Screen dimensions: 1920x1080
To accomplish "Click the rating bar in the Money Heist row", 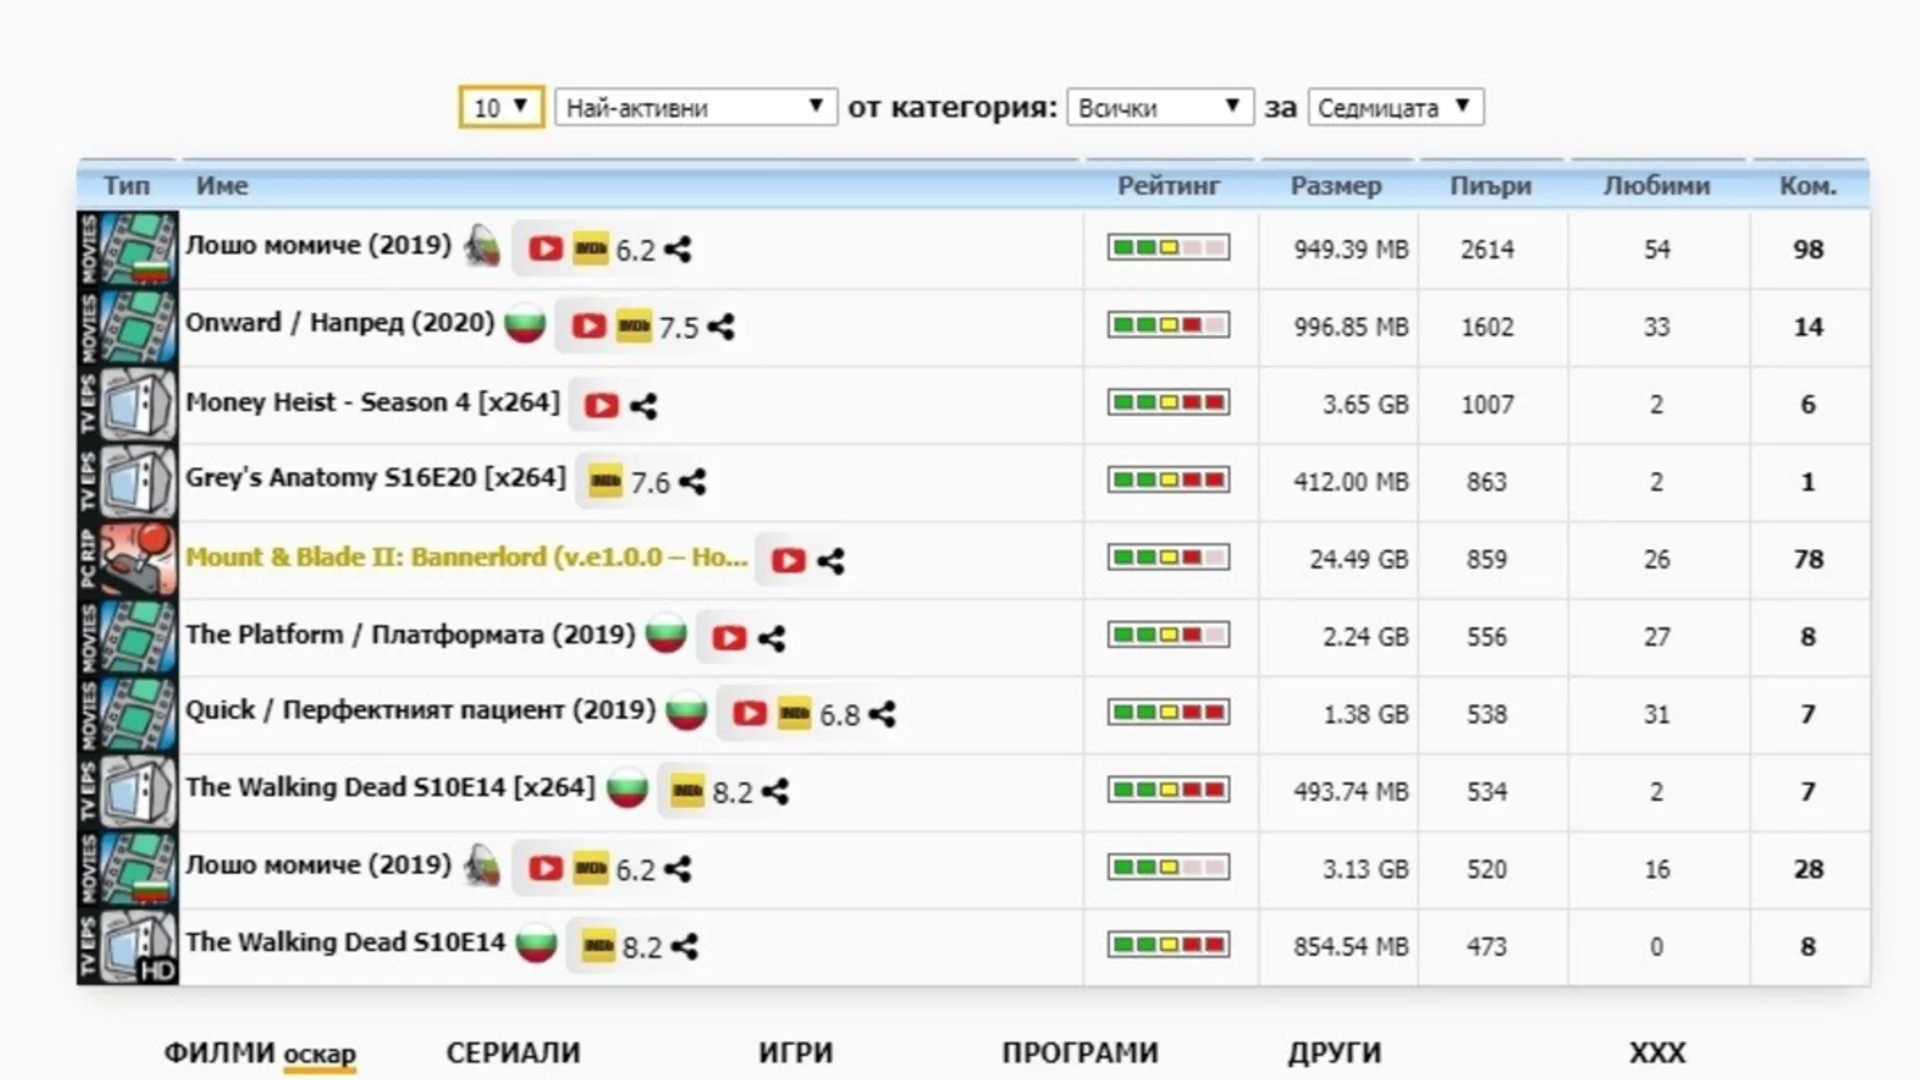I will click(1169, 403).
